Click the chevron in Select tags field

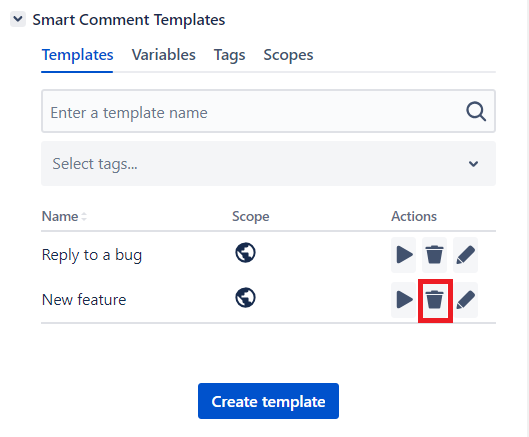click(x=473, y=164)
